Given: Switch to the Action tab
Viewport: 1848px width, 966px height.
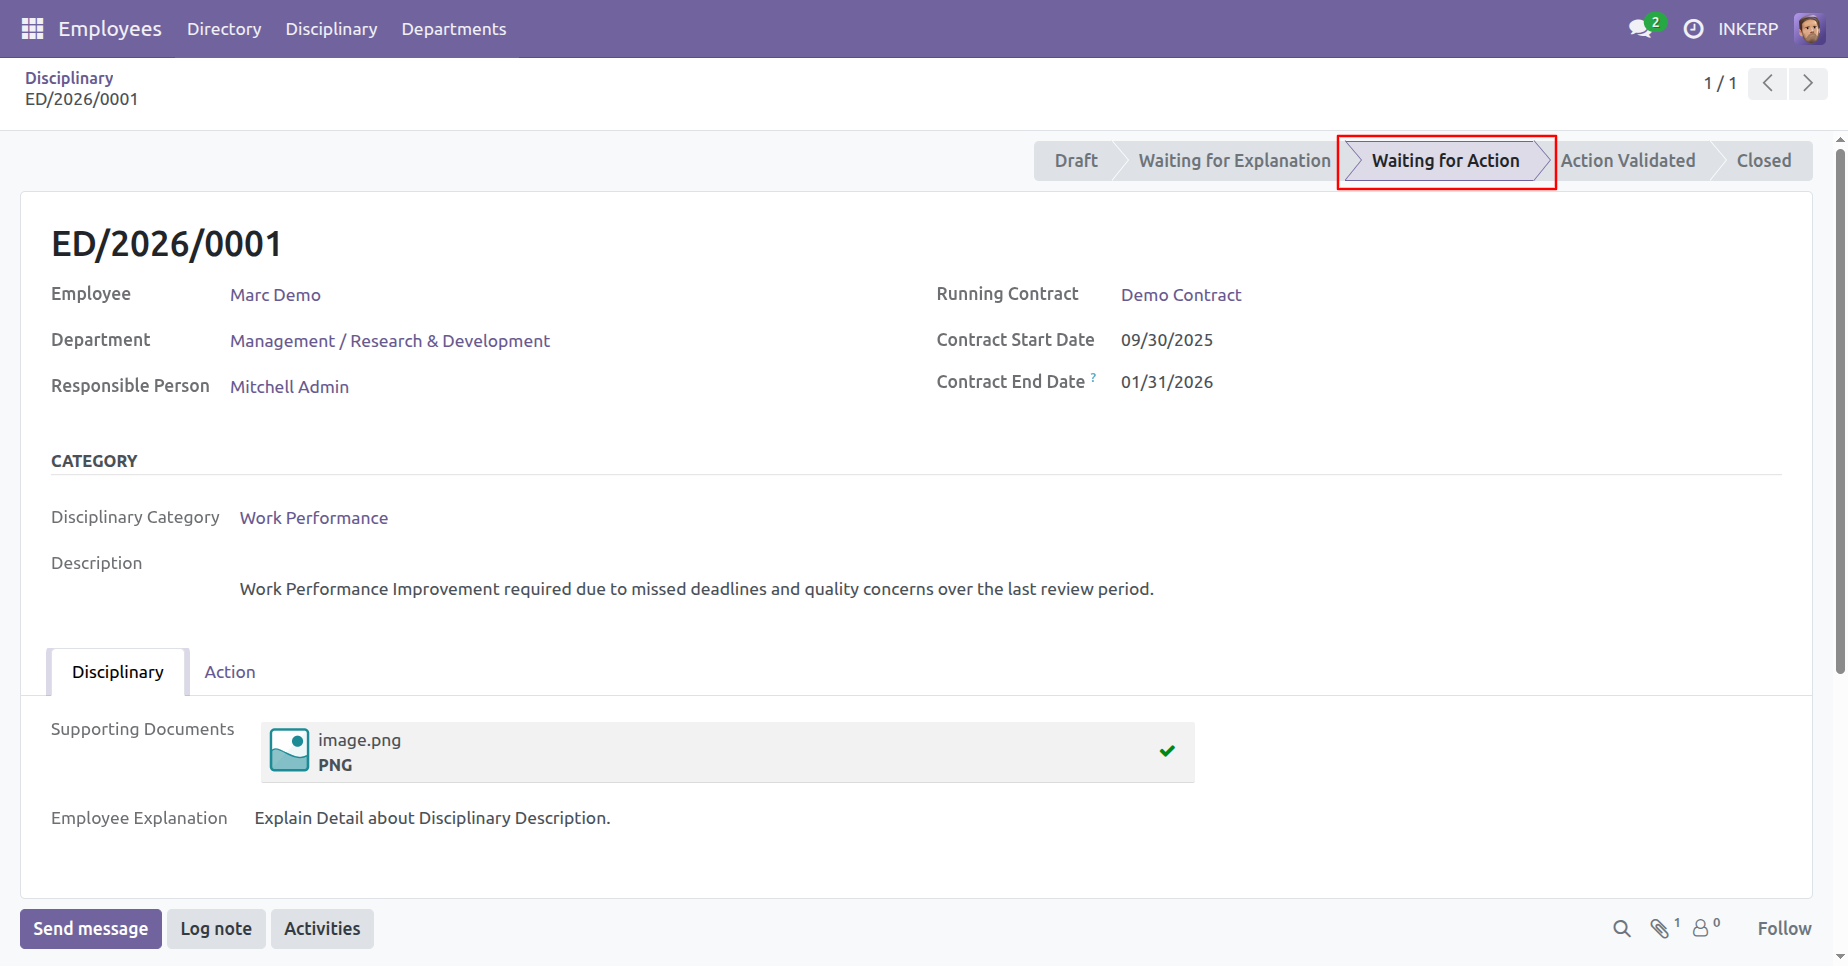Looking at the screenshot, I should (230, 672).
